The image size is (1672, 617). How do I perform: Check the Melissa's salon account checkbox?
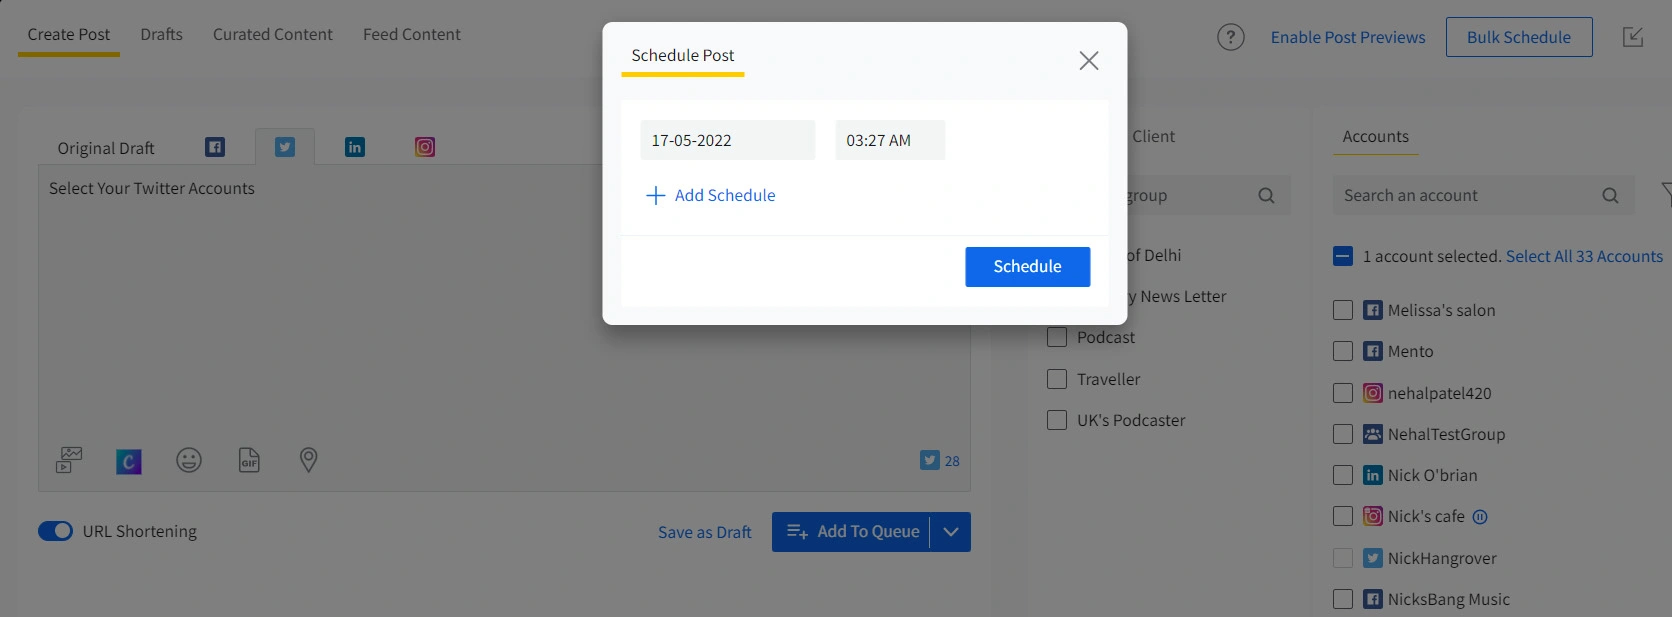point(1343,310)
